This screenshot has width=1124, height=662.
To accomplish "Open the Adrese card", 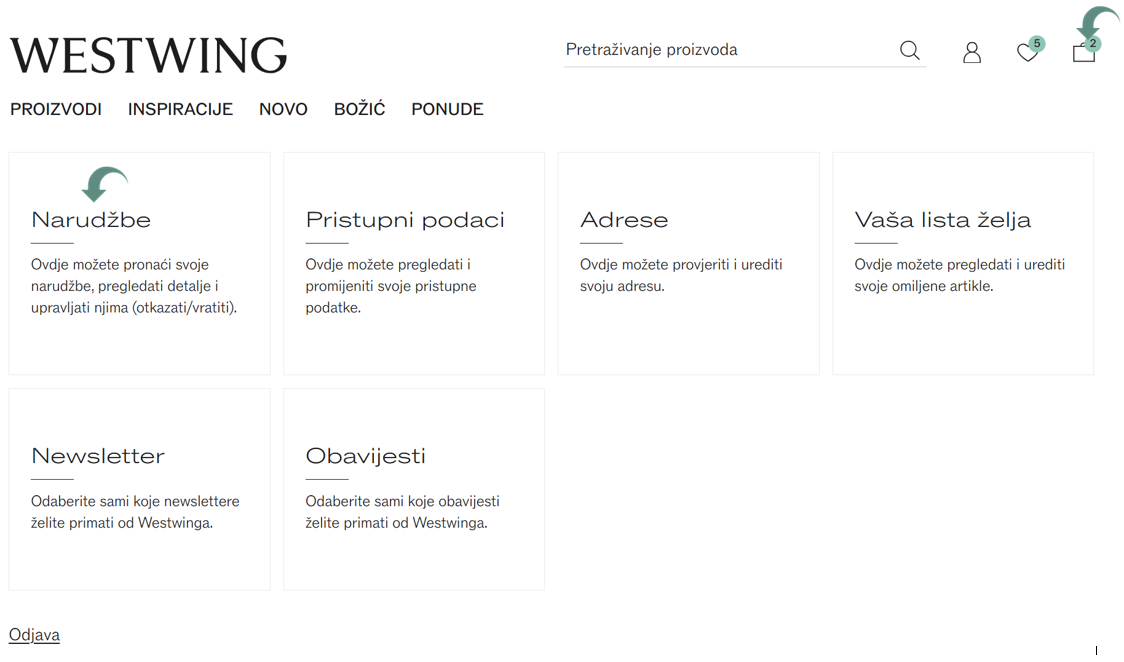I will pos(688,263).
